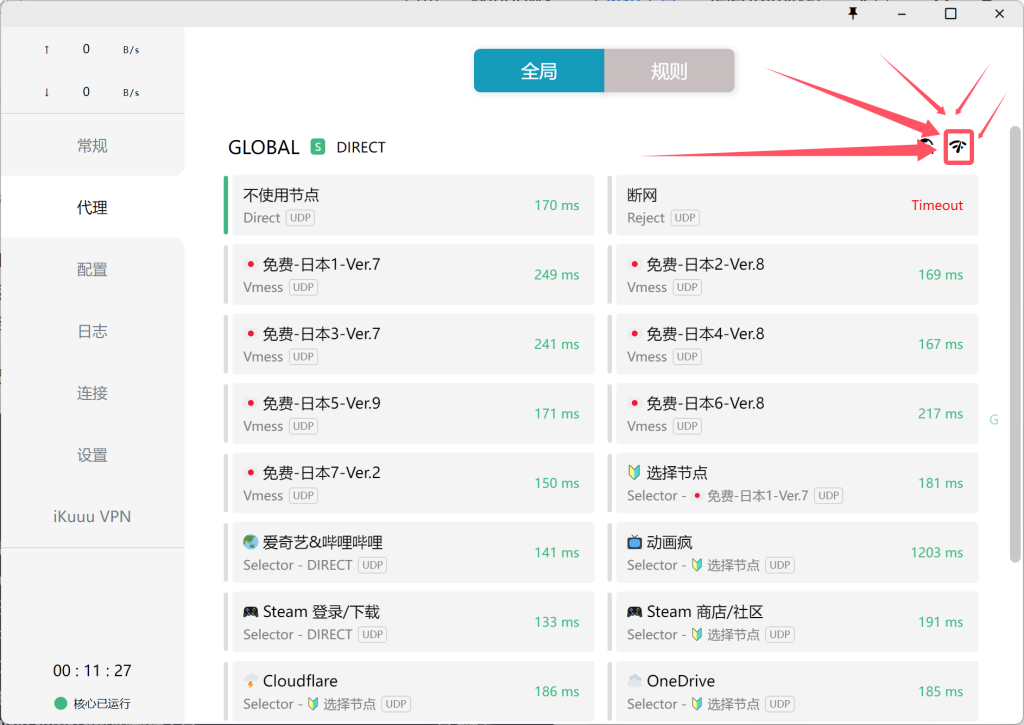Select the 断网 Reject node
This screenshot has height=725, width=1024.
795,205
